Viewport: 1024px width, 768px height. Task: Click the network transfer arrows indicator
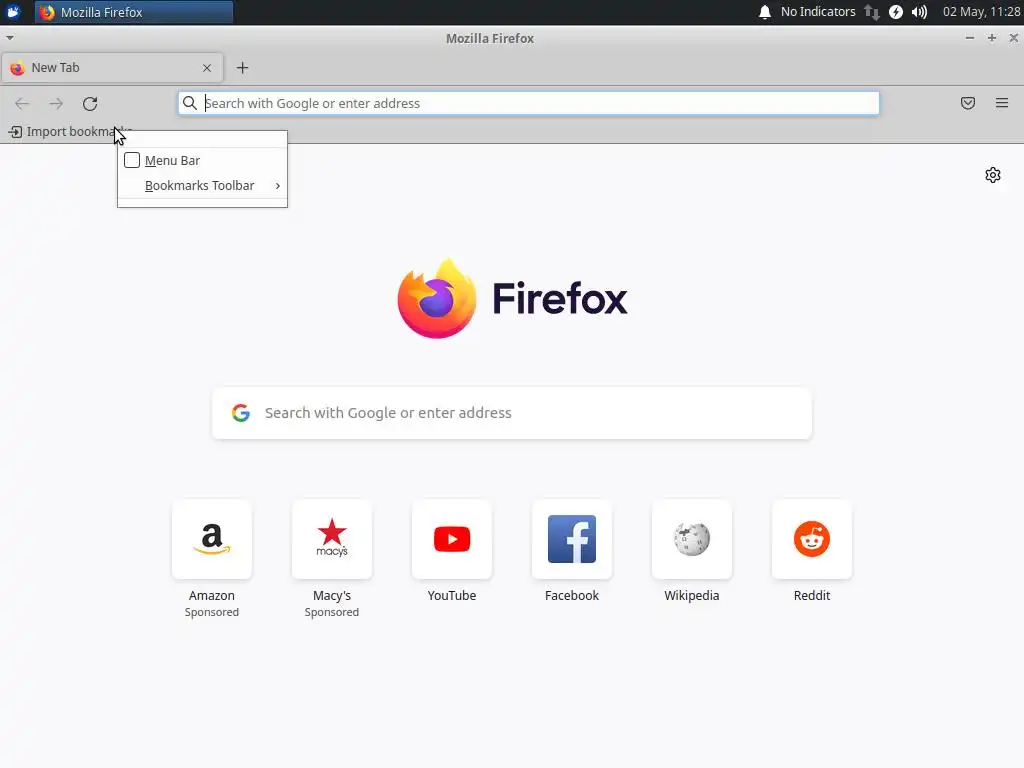[872, 12]
